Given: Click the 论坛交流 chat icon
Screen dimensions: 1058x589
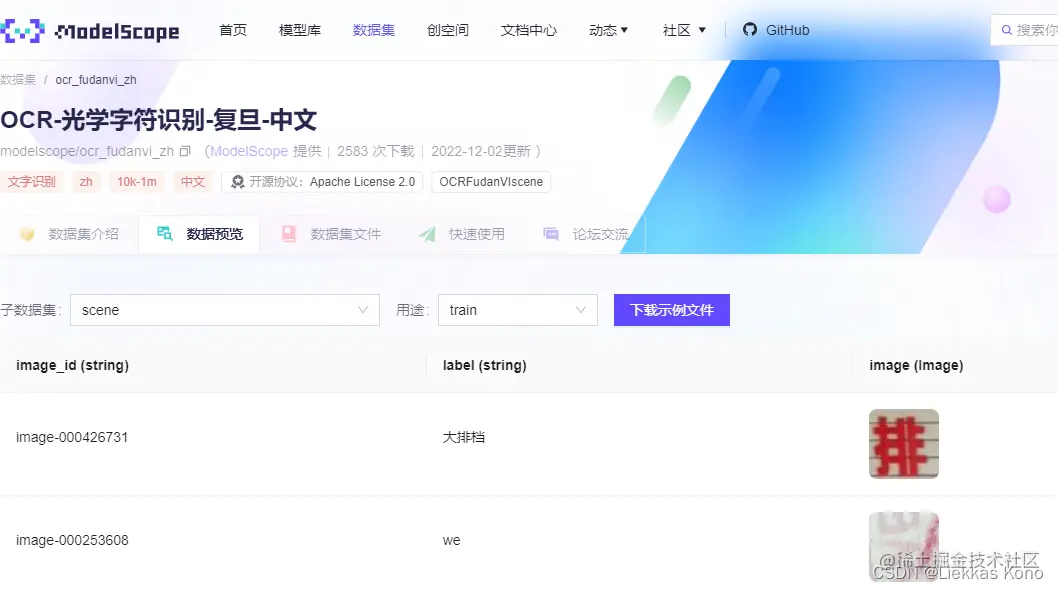Looking at the screenshot, I should pos(550,234).
